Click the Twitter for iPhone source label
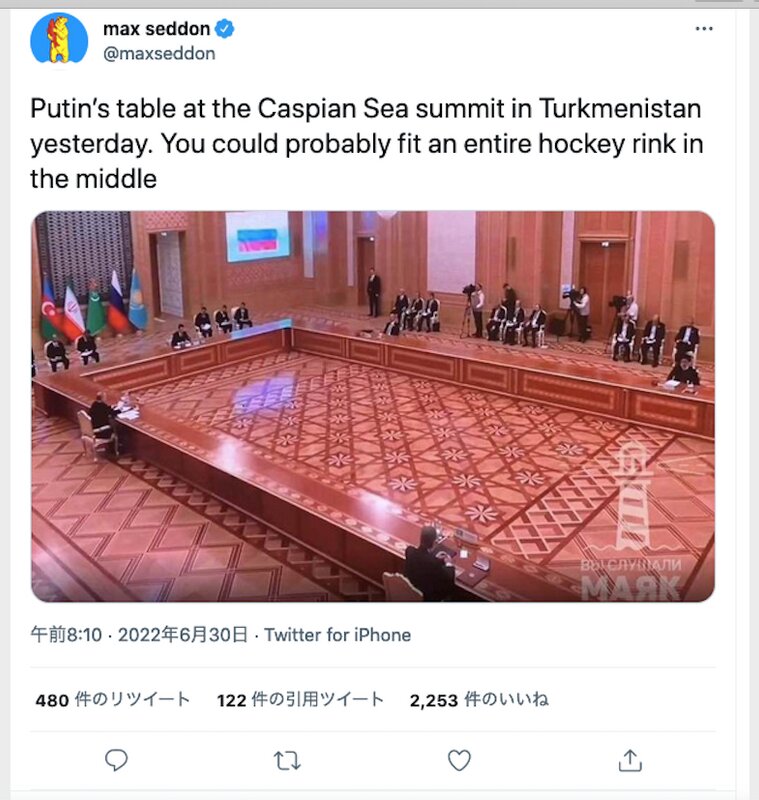The width and height of the screenshot is (759, 800). [337, 635]
